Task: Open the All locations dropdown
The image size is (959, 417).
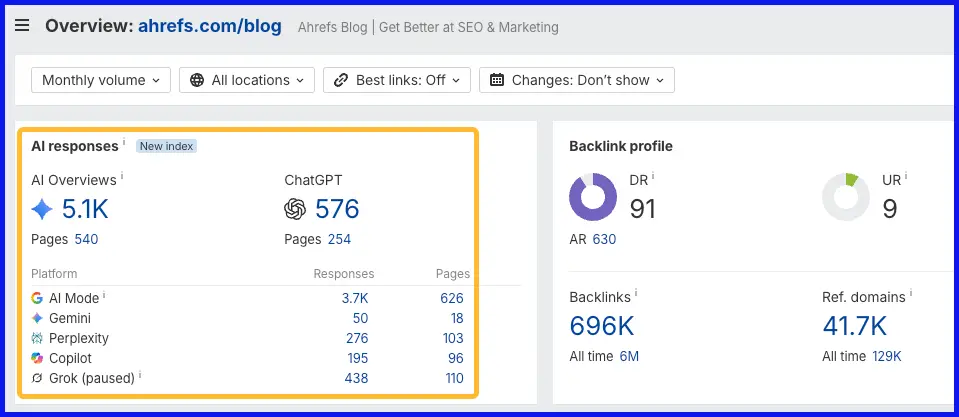Action: pos(247,80)
